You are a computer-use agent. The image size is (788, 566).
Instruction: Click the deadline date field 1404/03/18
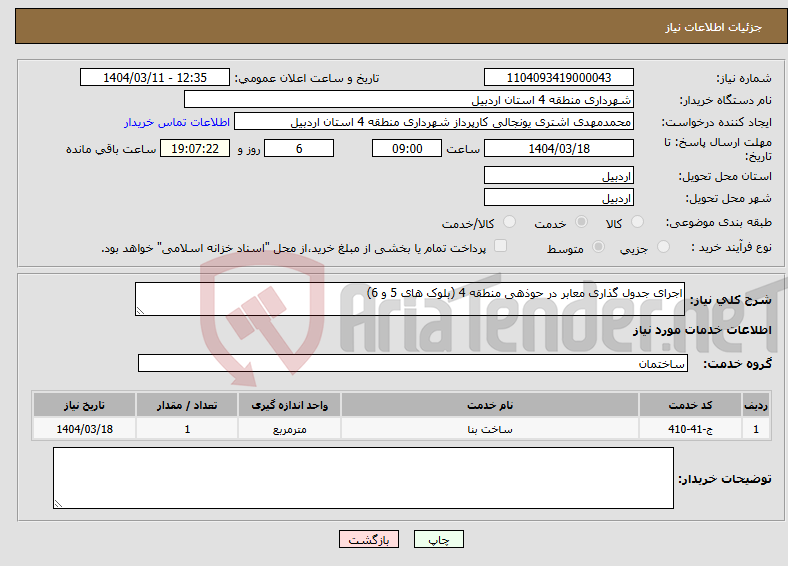coord(559,148)
